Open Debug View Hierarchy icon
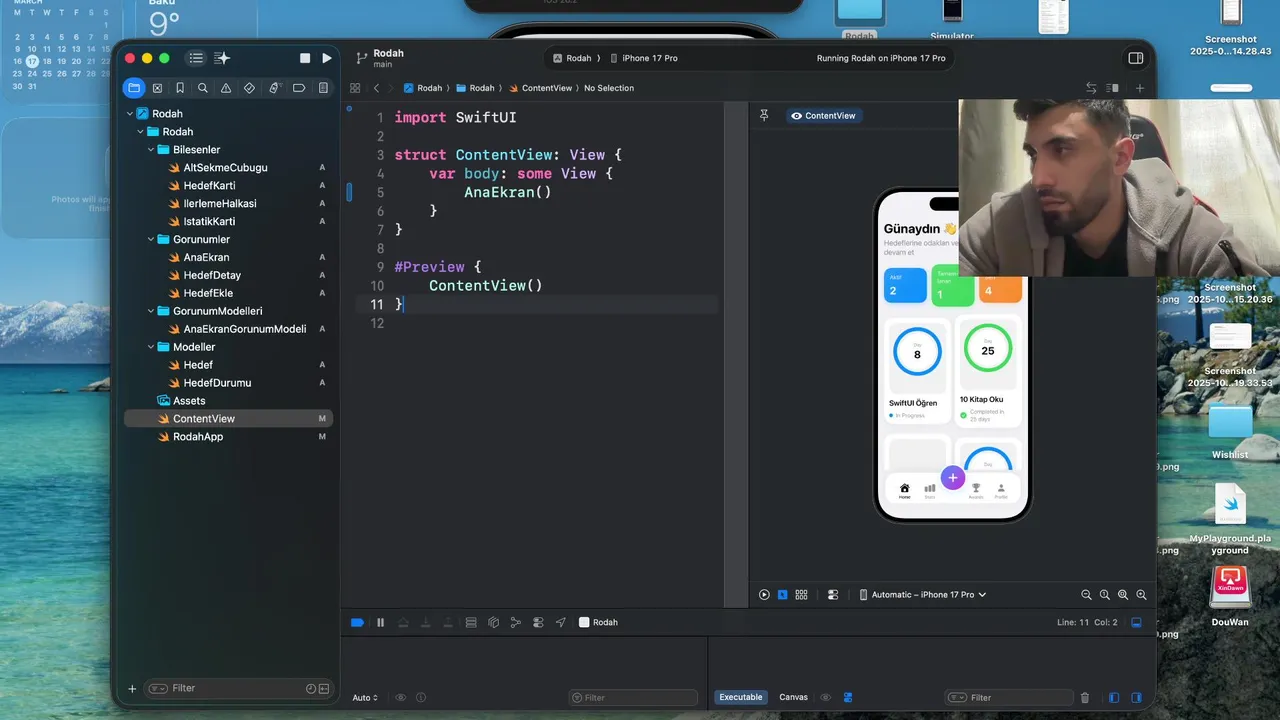1280x720 pixels. coord(493,622)
